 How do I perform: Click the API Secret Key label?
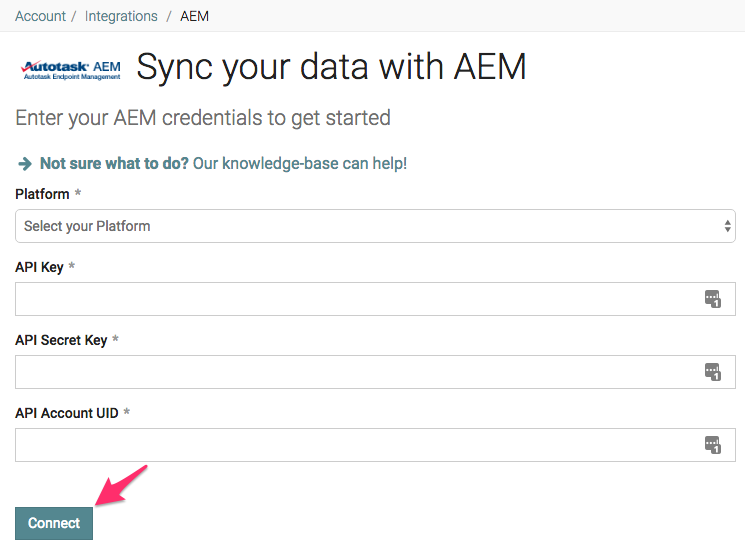(x=61, y=340)
